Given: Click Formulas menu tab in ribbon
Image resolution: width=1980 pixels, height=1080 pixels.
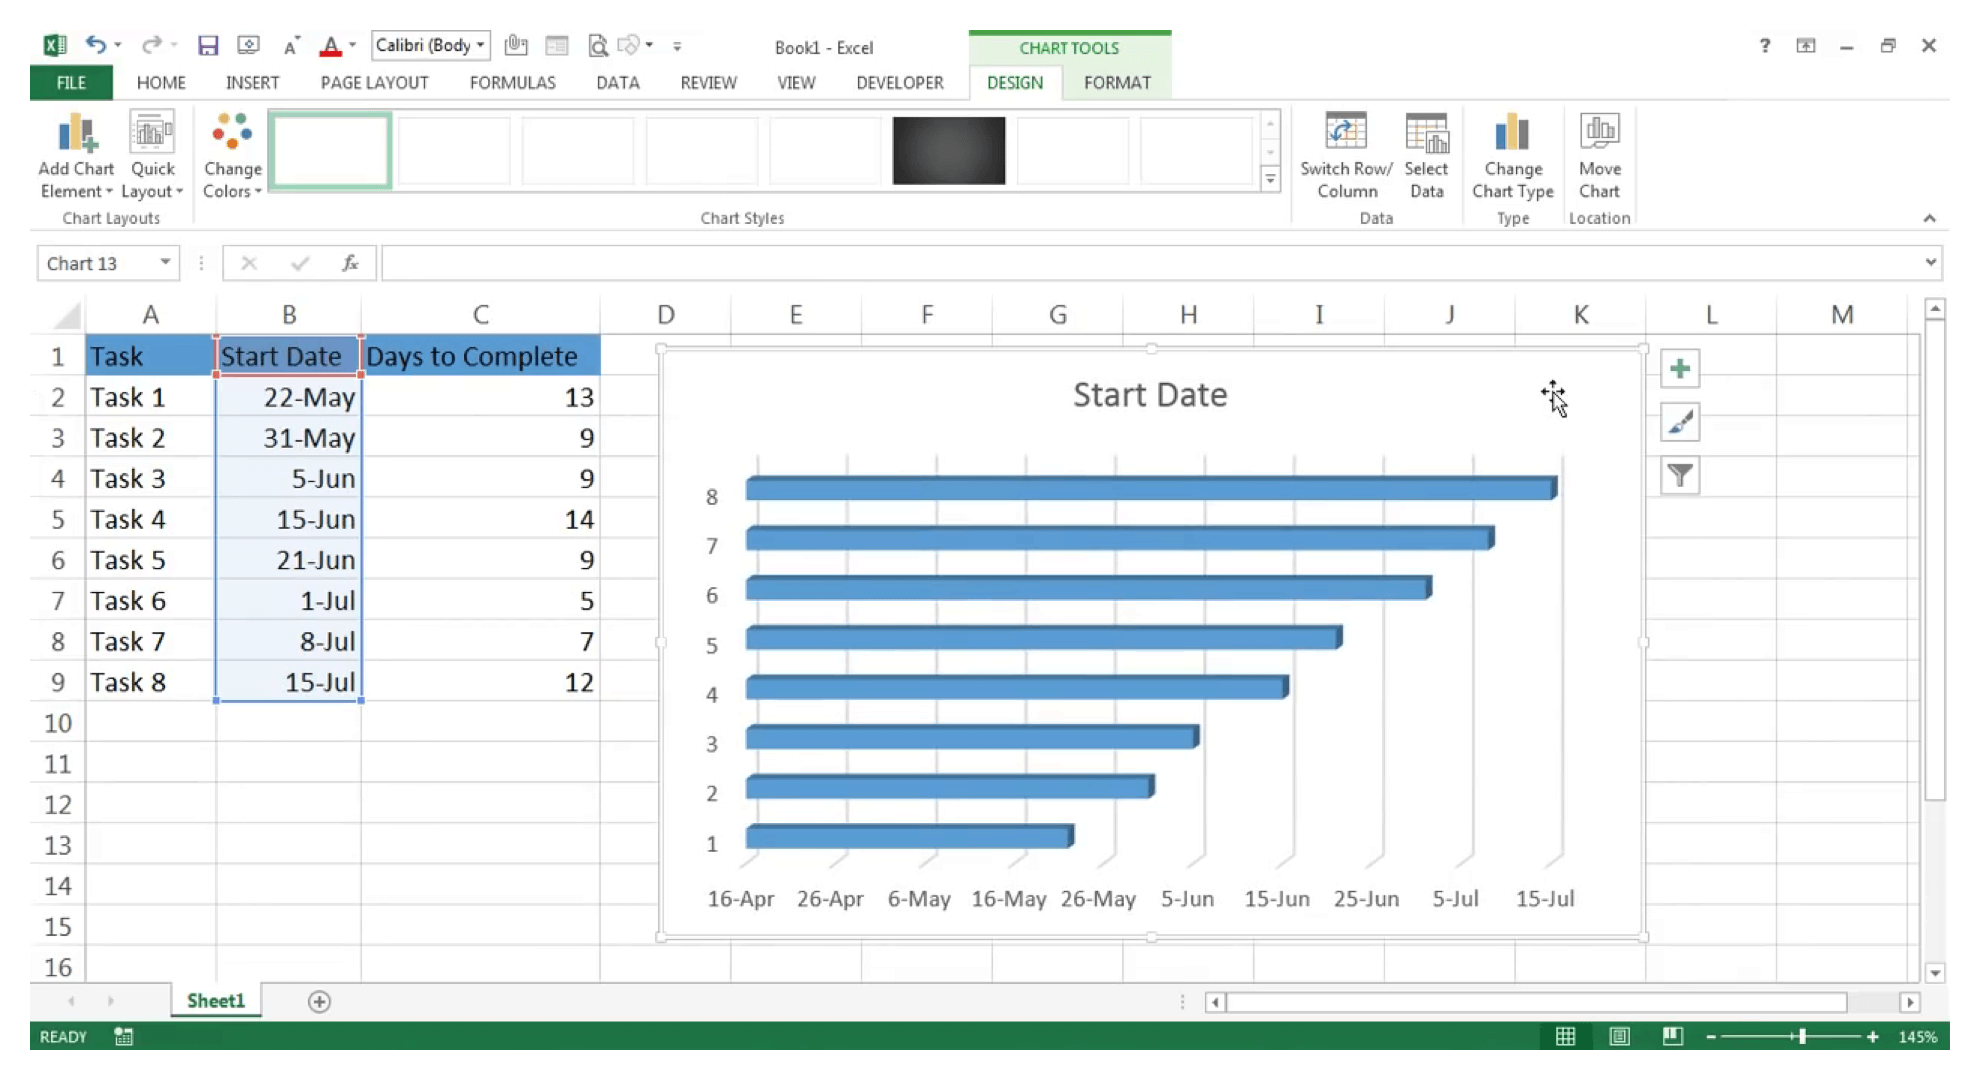Looking at the screenshot, I should (x=511, y=82).
